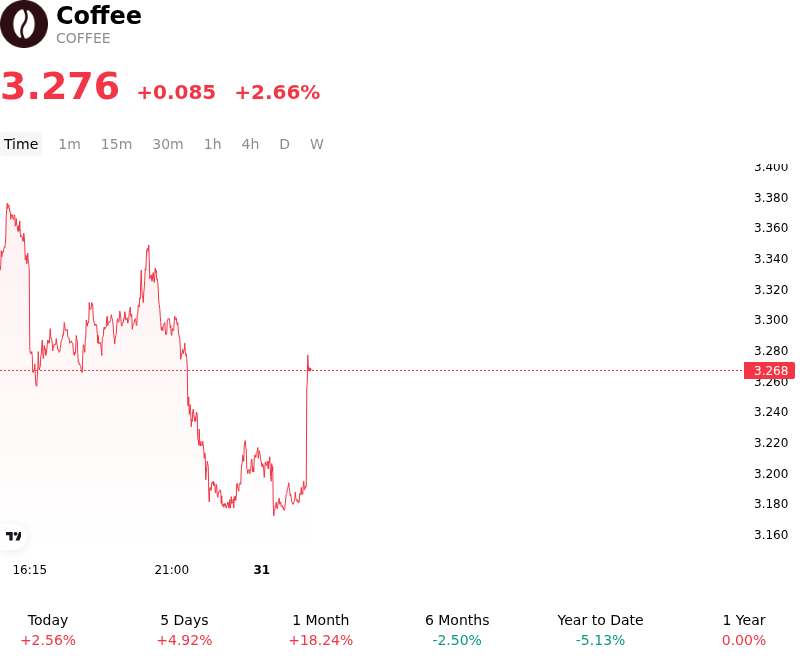Select the 1 Year performance range
The height and width of the screenshot is (660, 800).
coord(744,630)
